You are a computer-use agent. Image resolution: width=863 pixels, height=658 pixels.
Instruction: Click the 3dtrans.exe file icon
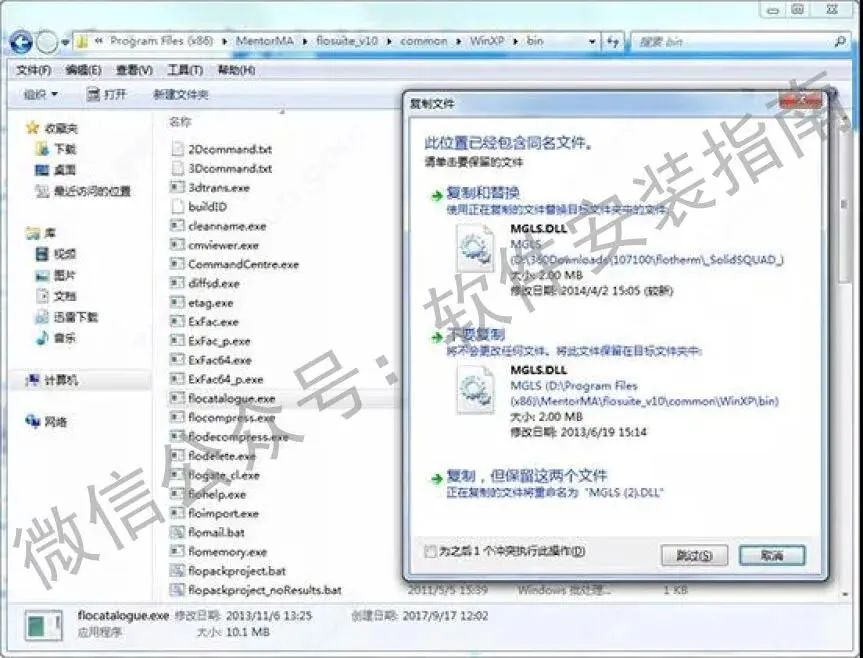pyautogui.click(x=177, y=187)
